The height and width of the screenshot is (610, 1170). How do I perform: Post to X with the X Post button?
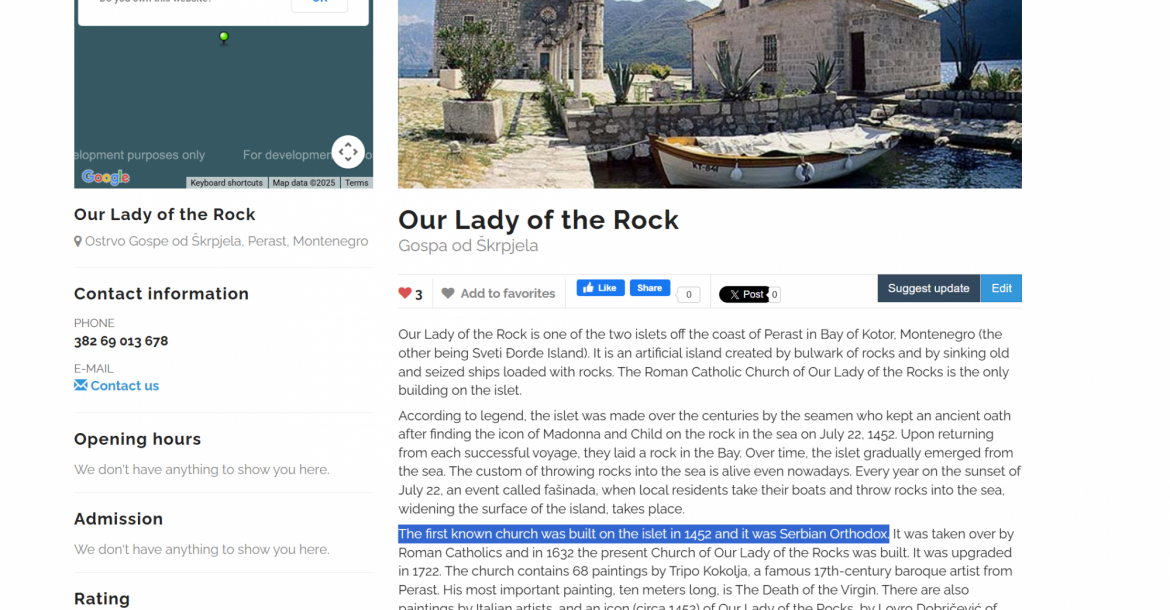click(743, 295)
